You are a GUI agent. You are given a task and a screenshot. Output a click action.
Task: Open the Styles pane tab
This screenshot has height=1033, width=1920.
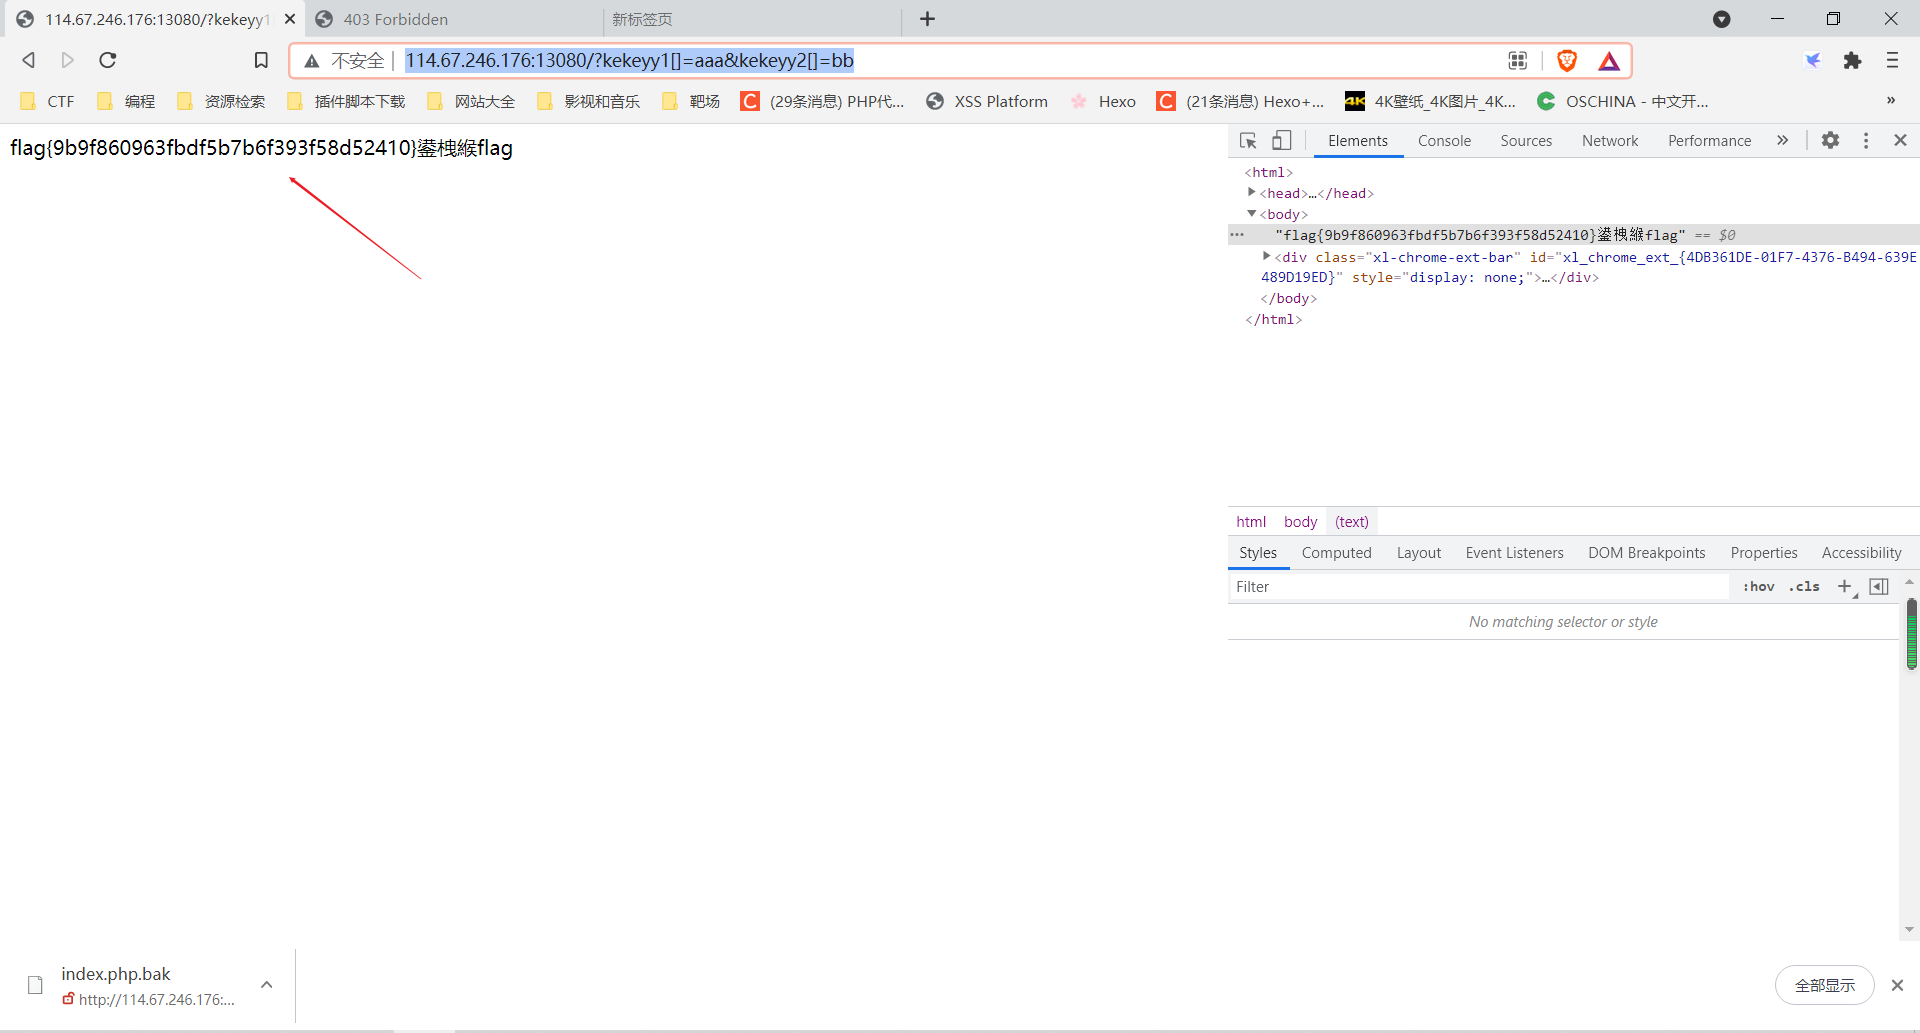click(1258, 553)
